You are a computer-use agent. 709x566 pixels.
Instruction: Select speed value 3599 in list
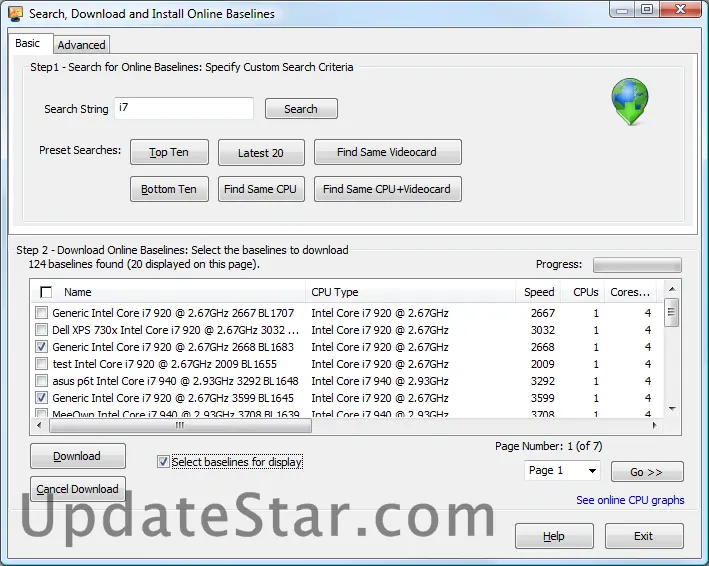543,398
